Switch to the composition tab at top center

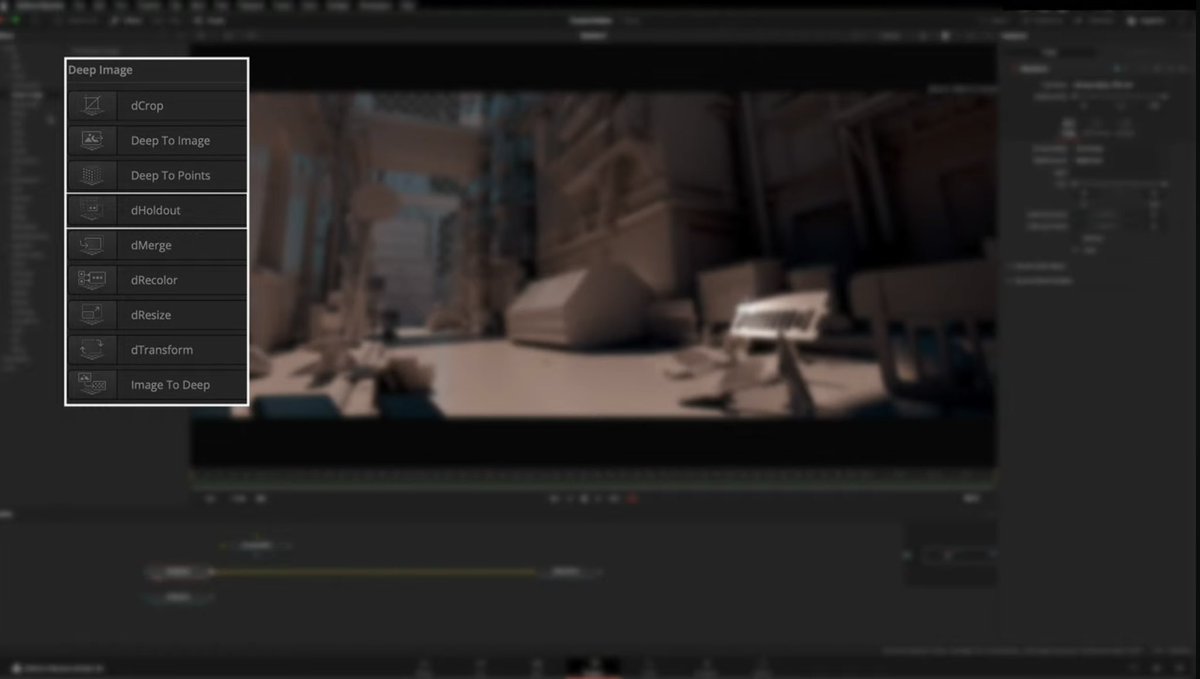(592, 19)
